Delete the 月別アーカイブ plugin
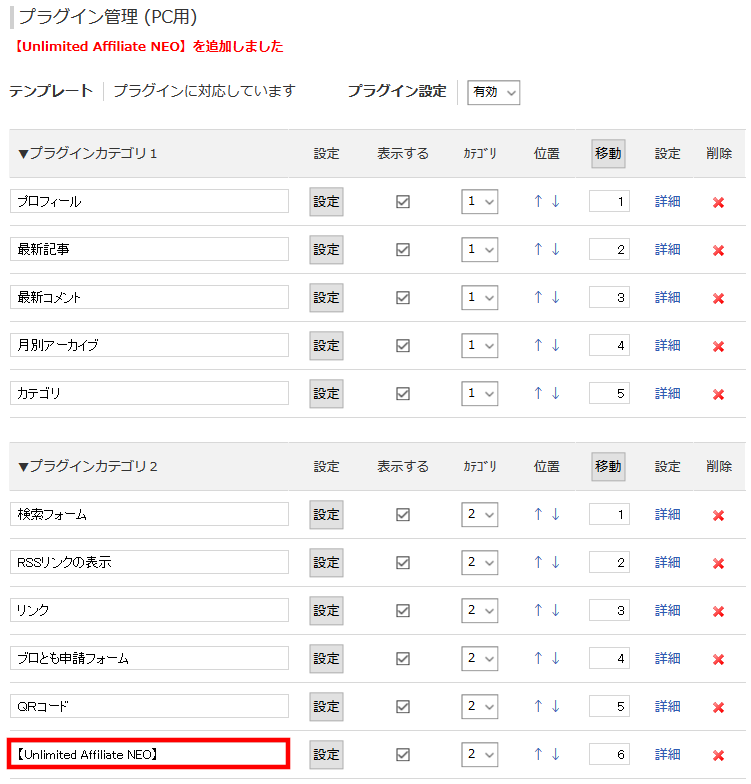 pyautogui.click(x=718, y=346)
